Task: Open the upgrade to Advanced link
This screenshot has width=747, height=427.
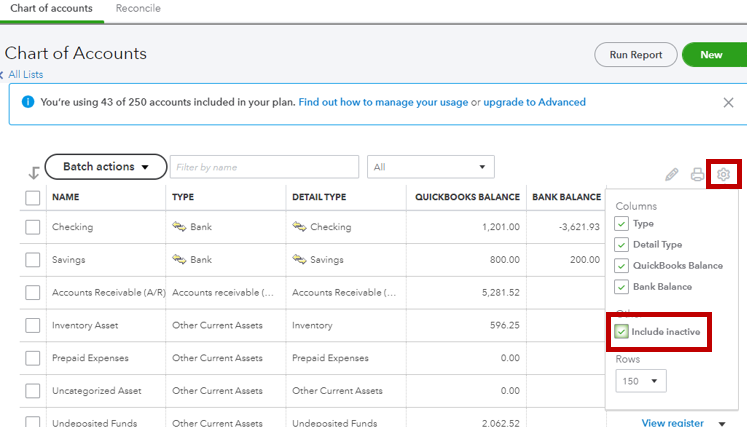Action: click(535, 102)
